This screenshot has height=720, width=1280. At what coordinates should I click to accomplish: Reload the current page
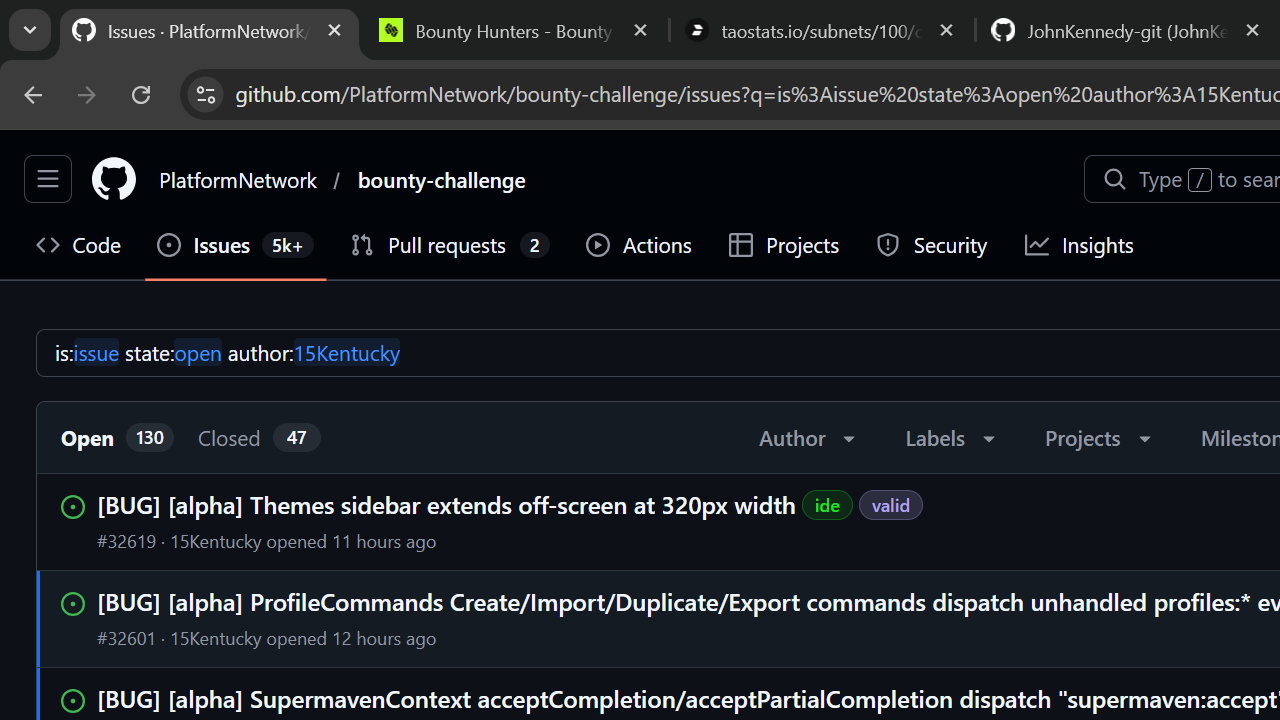click(141, 95)
